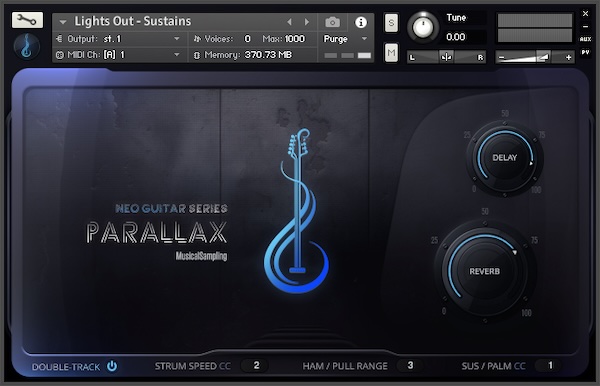The image size is (600, 386).
Task: Expand the instrument name dropdown arrow
Action: coord(63,22)
